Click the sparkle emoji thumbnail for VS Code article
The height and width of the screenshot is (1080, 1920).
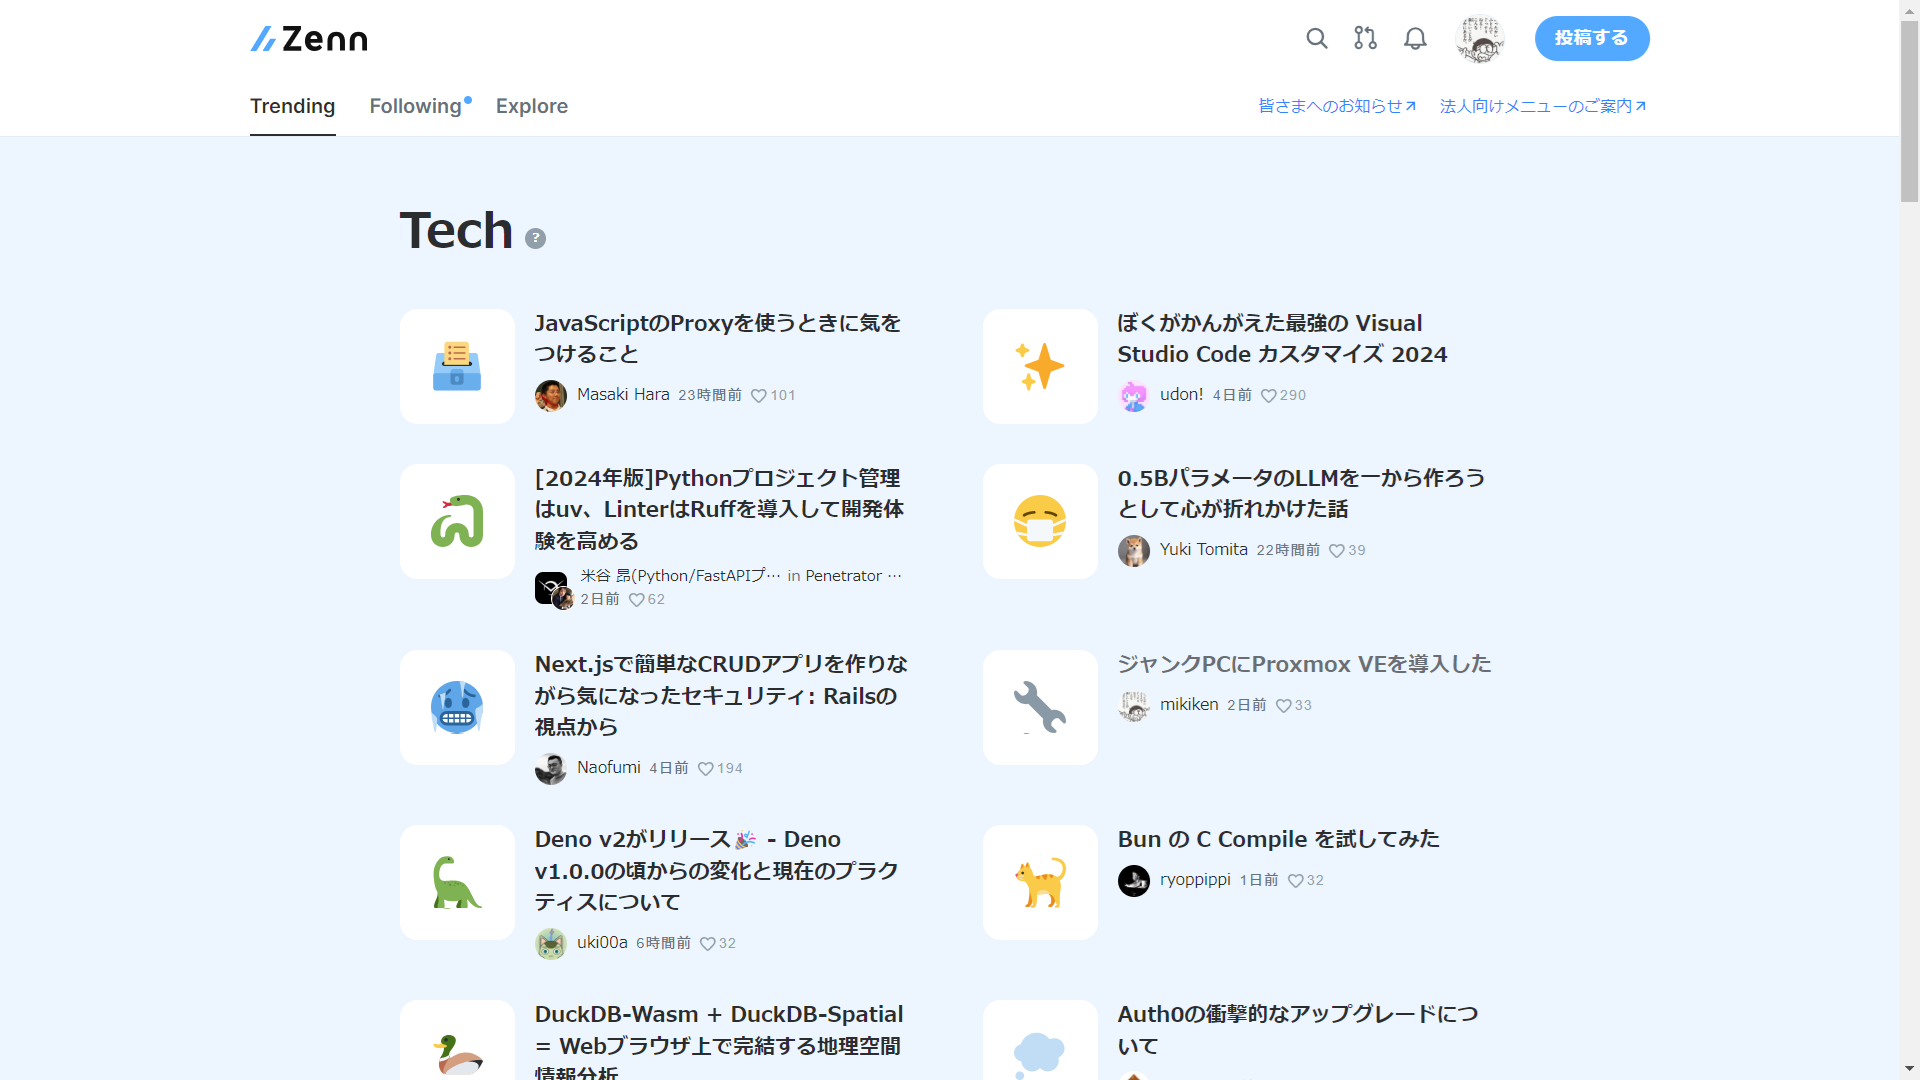1040,366
